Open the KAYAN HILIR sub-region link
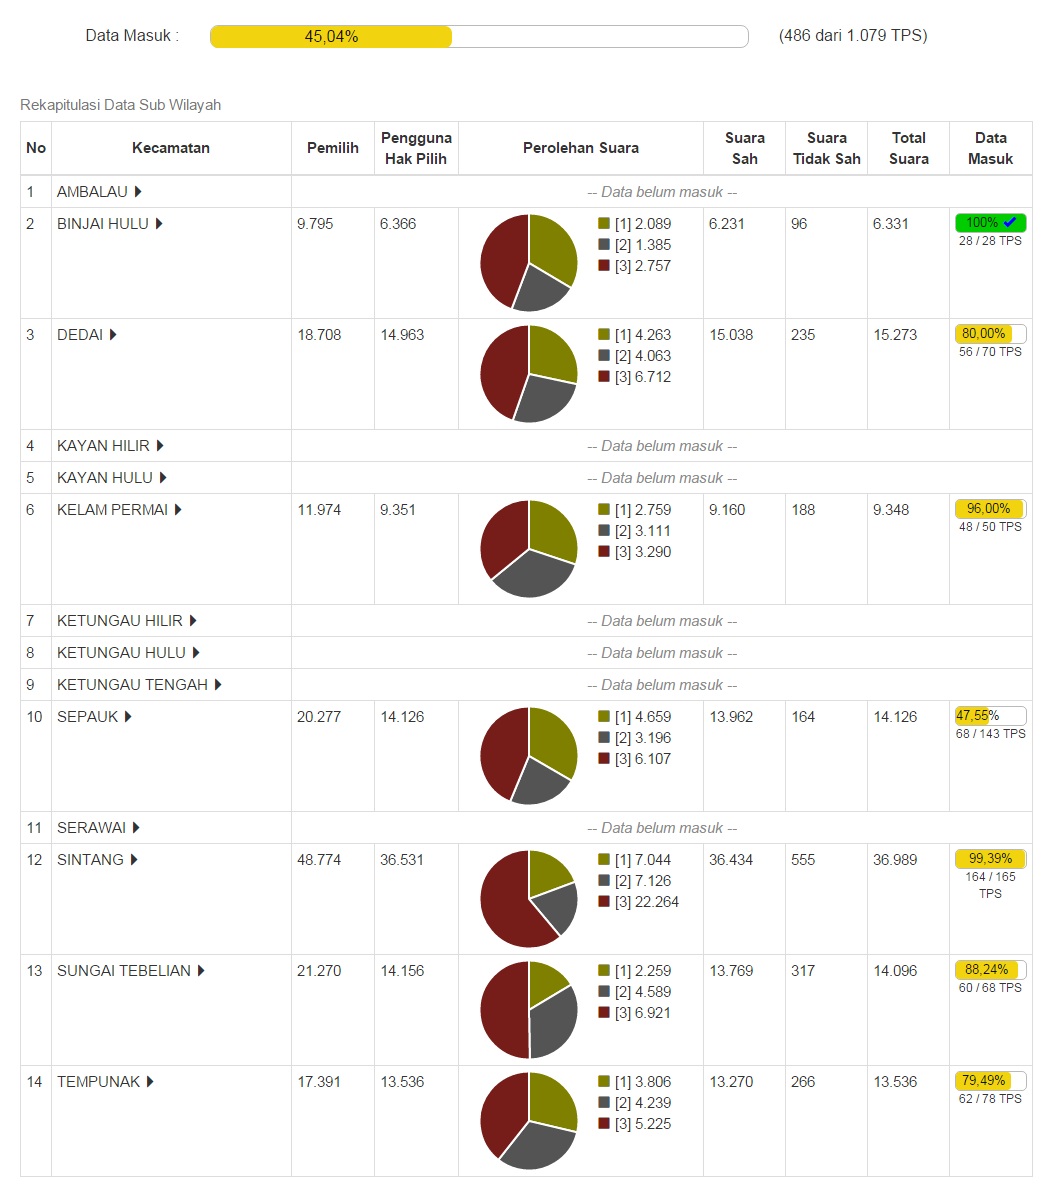Image resolution: width=1057 pixels, height=1193 pixels. pos(103,446)
